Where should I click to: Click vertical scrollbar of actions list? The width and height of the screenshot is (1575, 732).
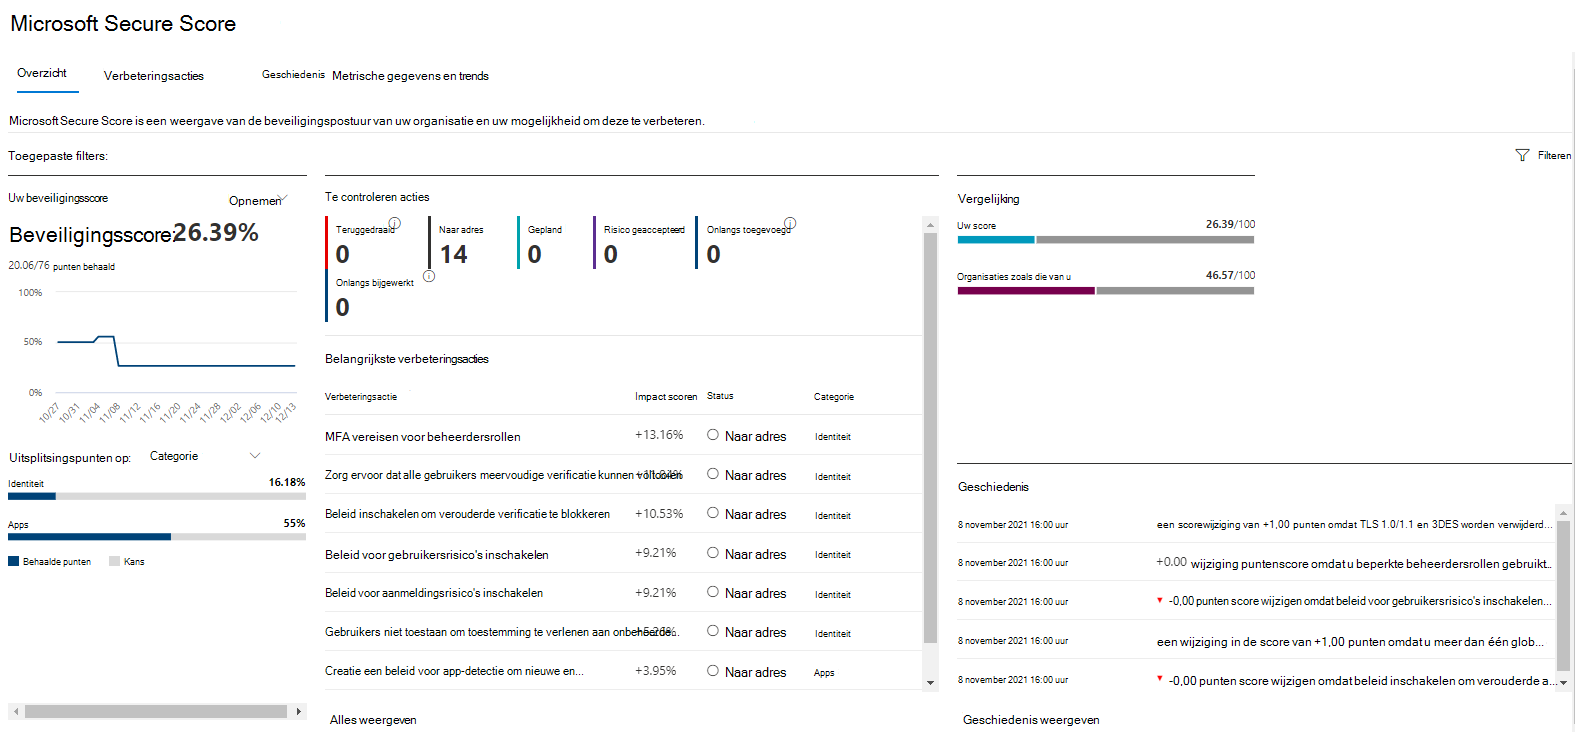point(930,437)
